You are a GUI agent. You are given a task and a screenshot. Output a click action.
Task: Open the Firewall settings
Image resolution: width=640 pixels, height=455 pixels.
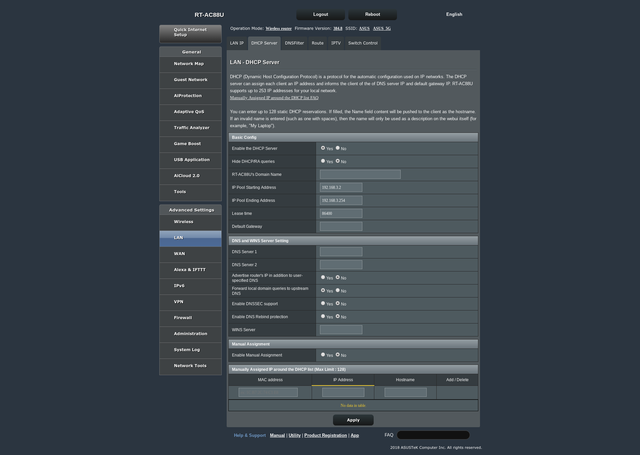pyautogui.click(x=190, y=317)
